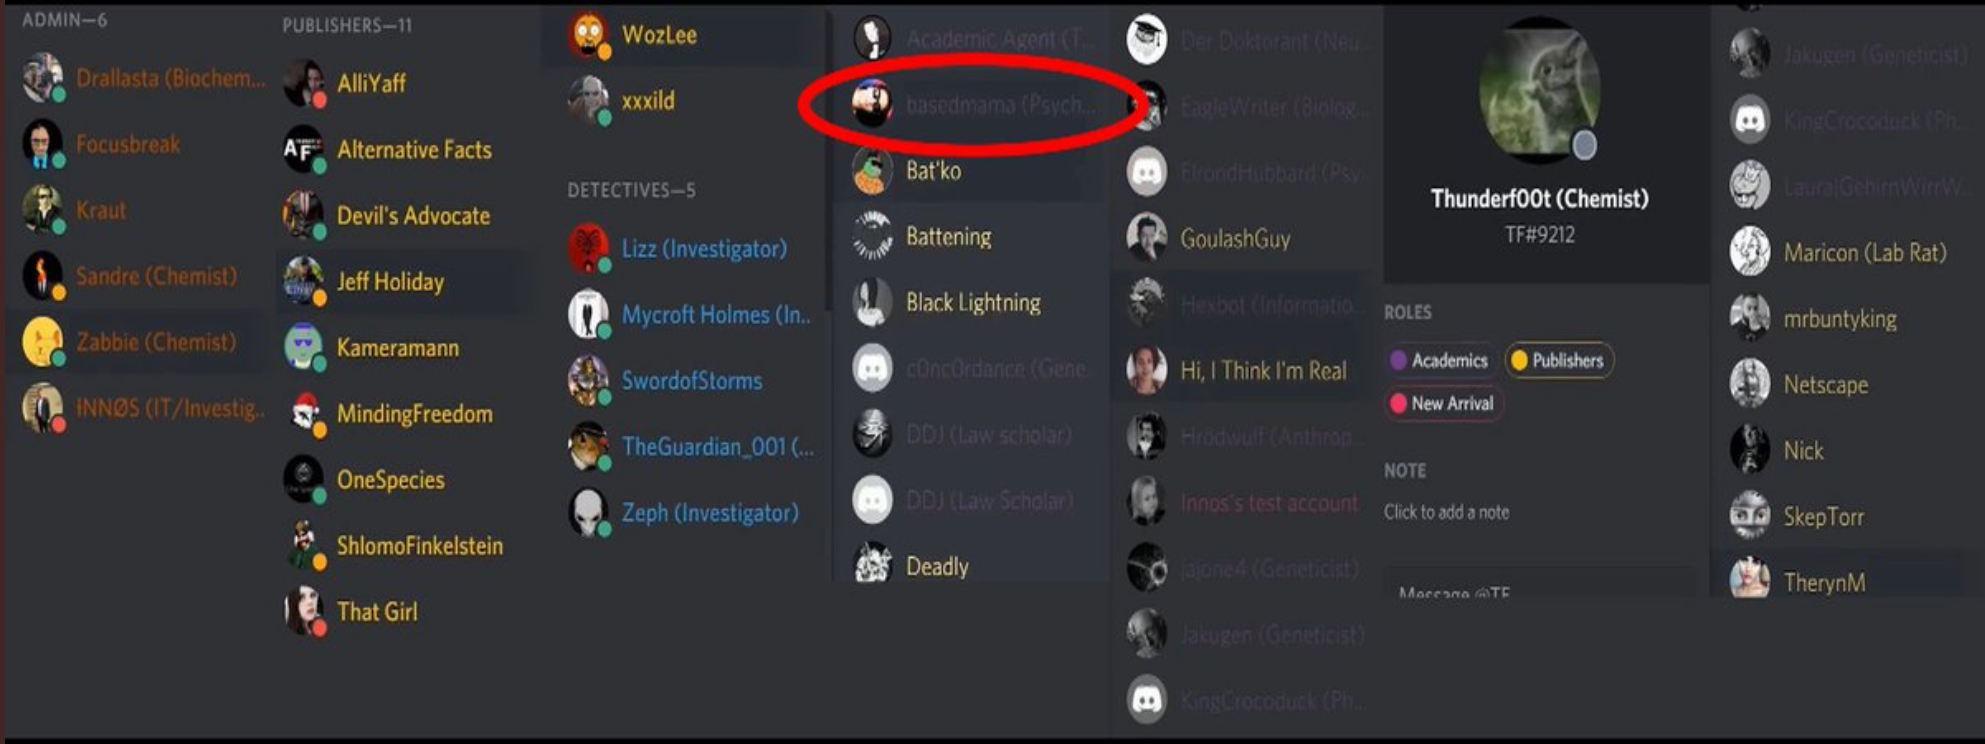The width and height of the screenshot is (1985, 744).
Task: Click WozLee's orange avatar icon
Action: click(589, 35)
